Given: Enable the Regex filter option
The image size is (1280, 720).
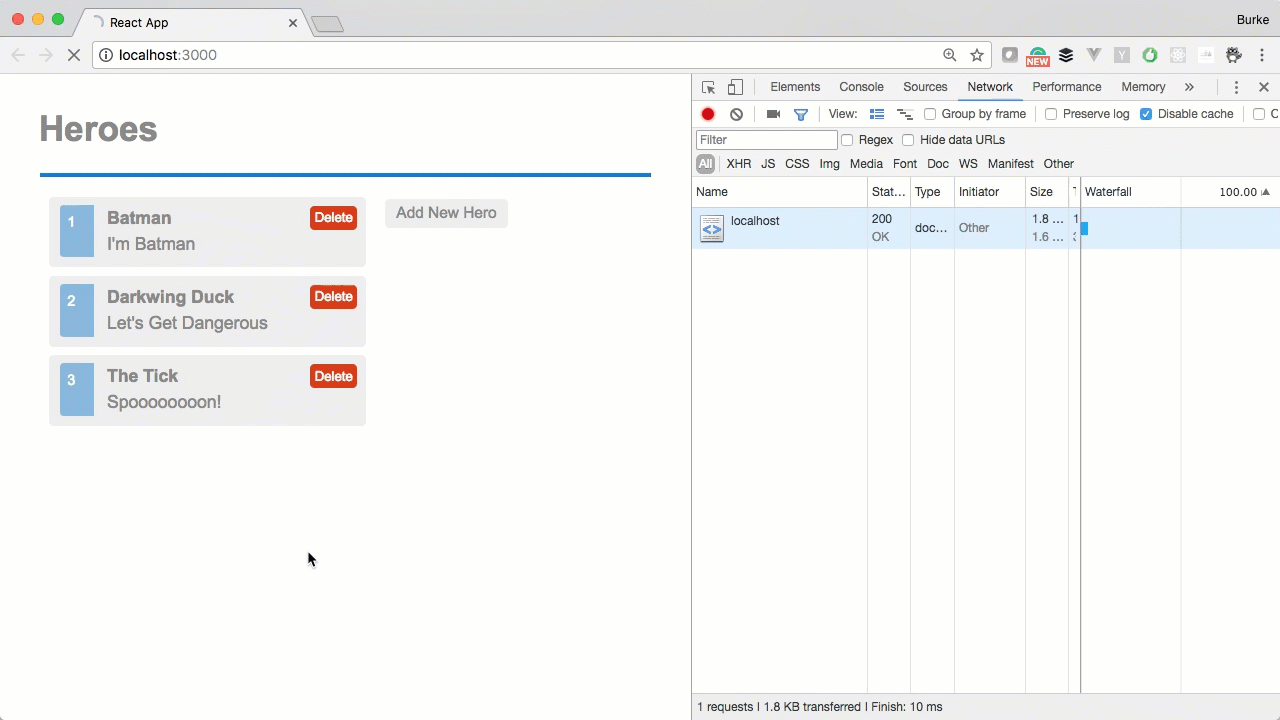Looking at the screenshot, I should point(847,140).
